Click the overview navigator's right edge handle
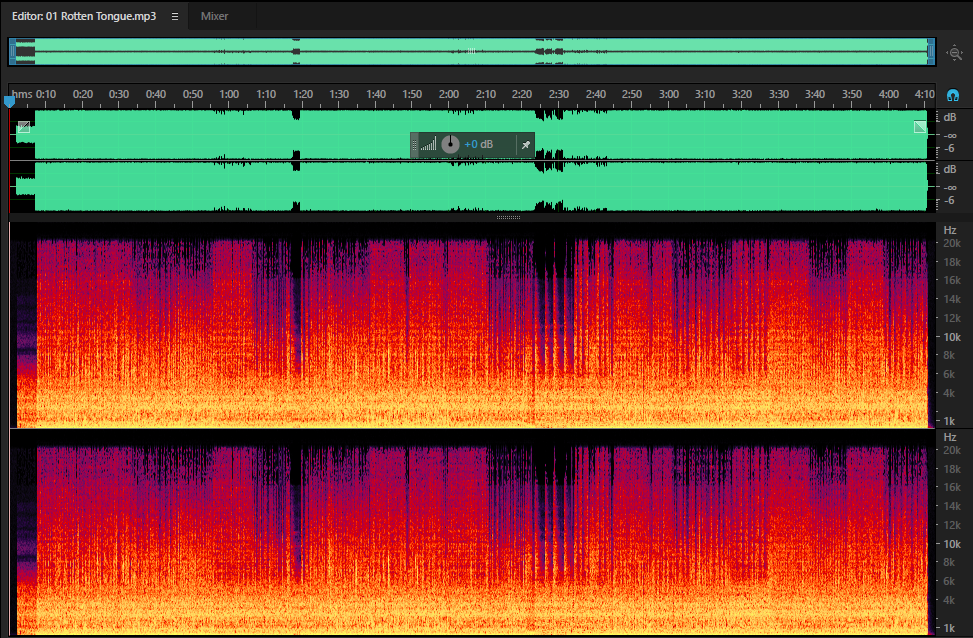This screenshot has width=973, height=638. (931, 52)
